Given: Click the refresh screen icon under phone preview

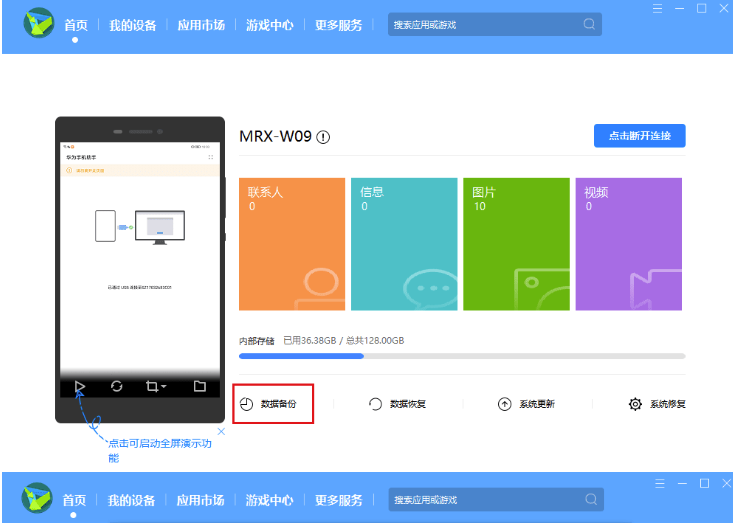Looking at the screenshot, I should (116, 386).
